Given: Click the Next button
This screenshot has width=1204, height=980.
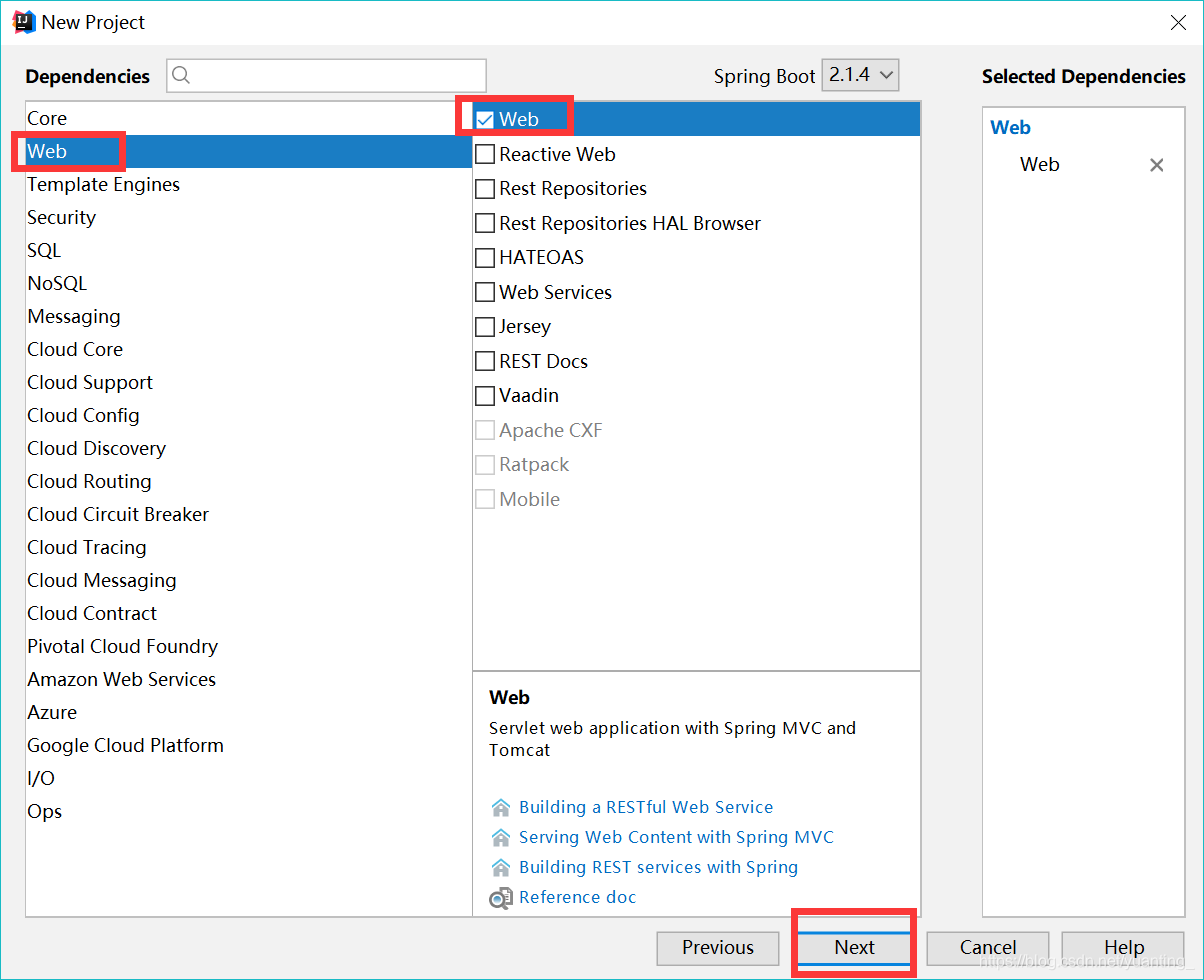Looking at the screenshot, I should [854, 948].
